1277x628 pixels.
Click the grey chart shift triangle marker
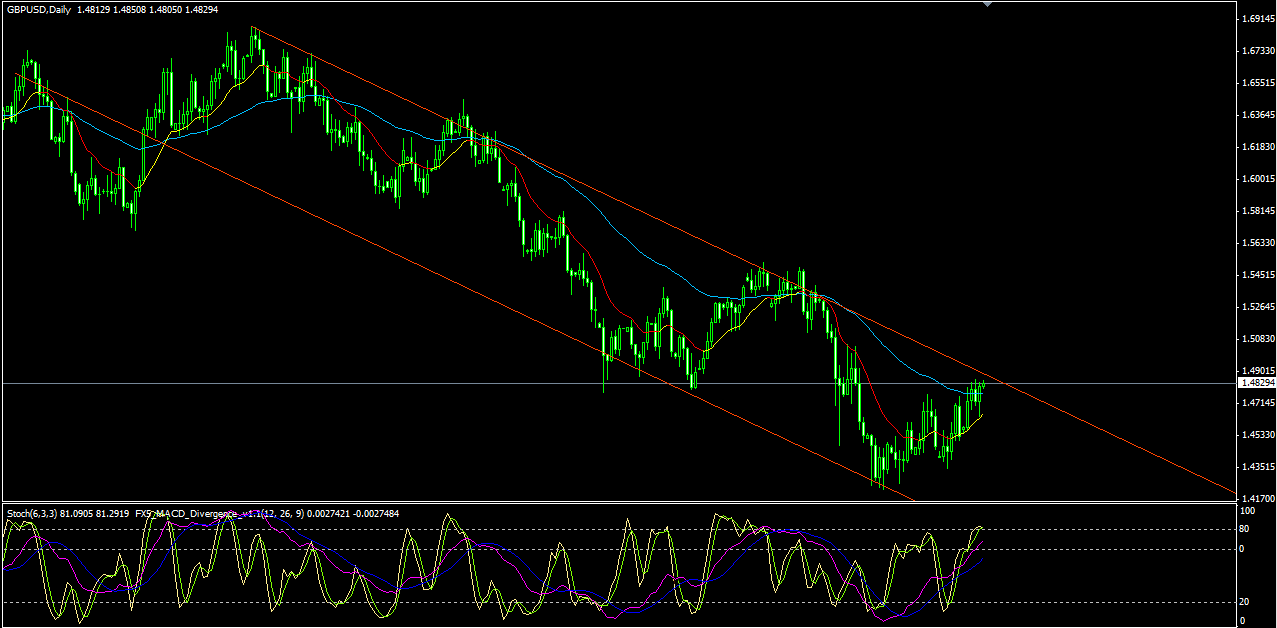tap(988, 4)
